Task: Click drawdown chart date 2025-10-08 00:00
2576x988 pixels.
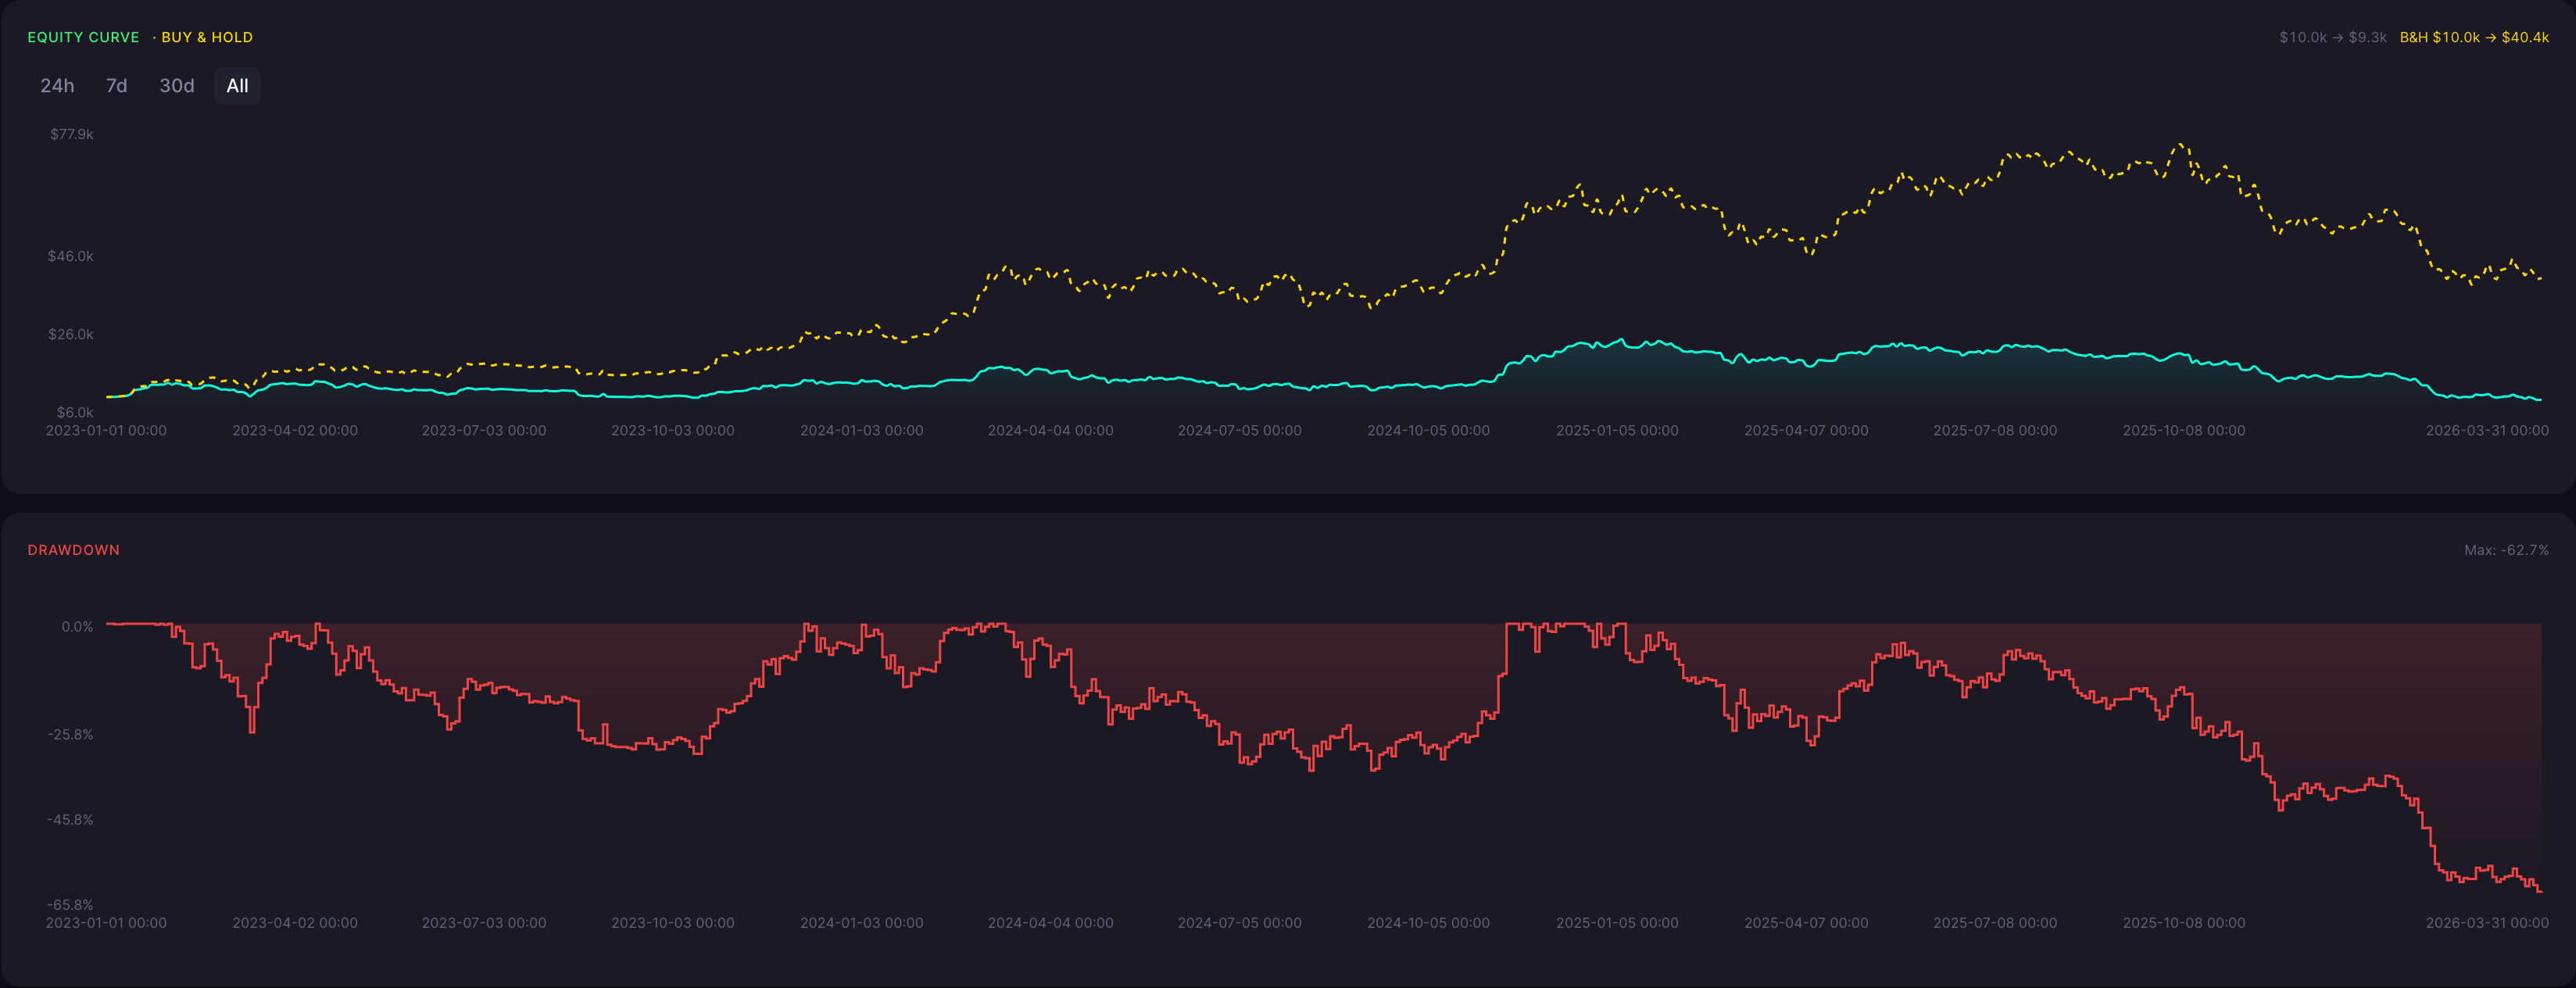Action: (x=2184, y=923)
